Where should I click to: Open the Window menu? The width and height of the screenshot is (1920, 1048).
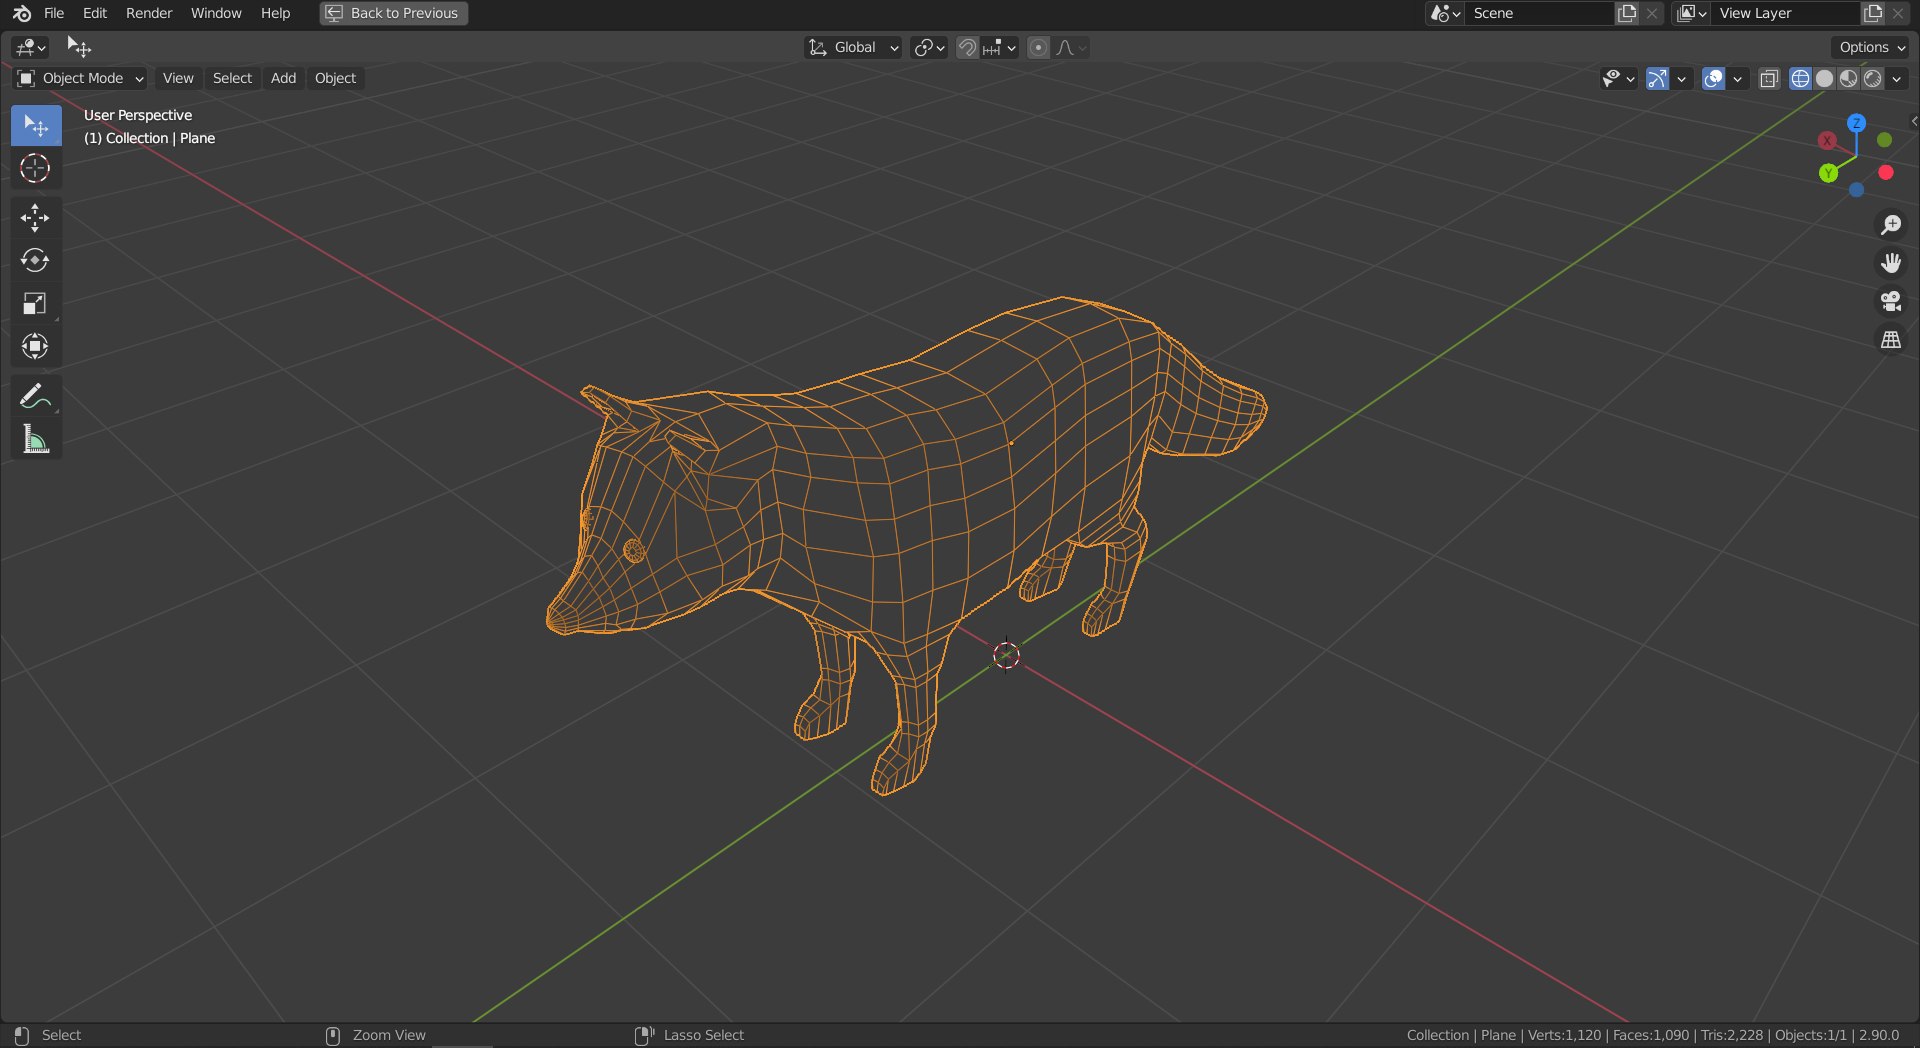click(216, 13)
